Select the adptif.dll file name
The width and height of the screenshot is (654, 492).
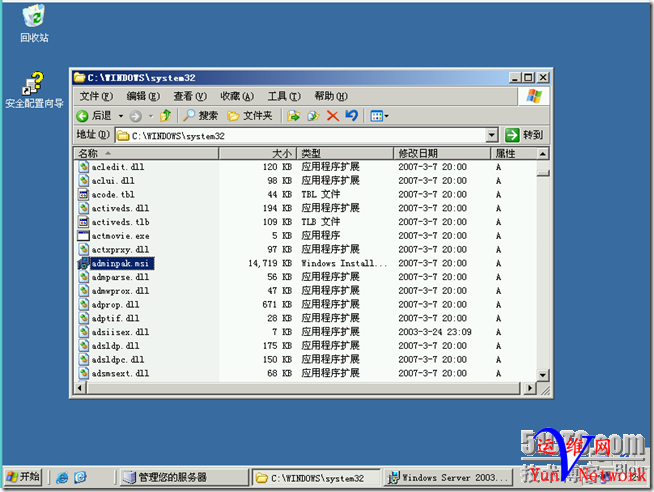click(x=116, y=318)
